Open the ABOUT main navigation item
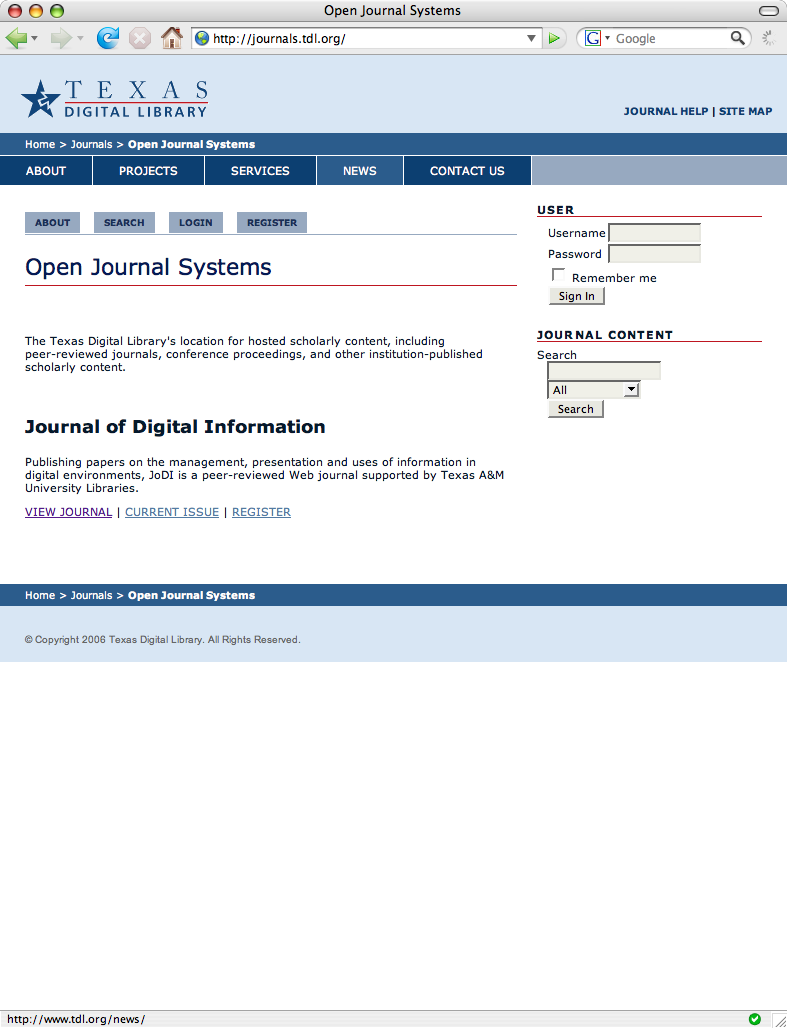 coord(46,170)
